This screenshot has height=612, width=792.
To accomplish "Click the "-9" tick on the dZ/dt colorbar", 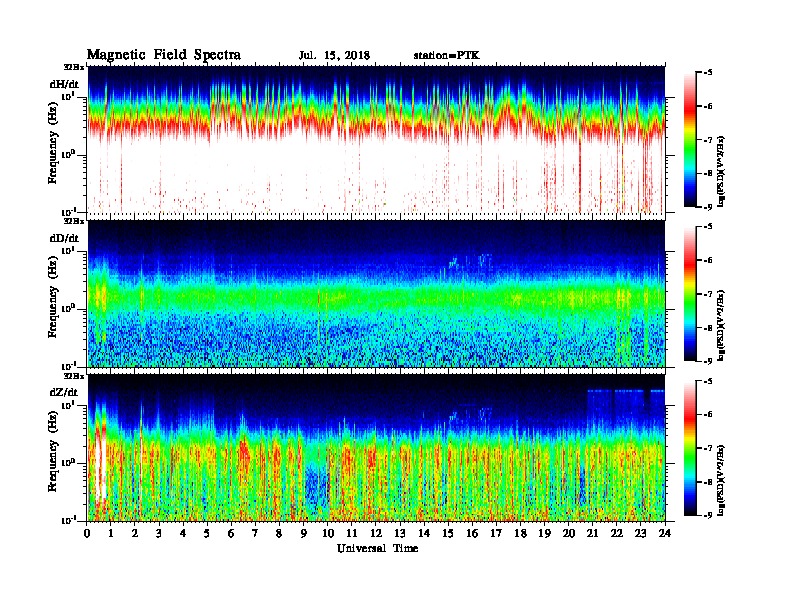I will (707, 515).
